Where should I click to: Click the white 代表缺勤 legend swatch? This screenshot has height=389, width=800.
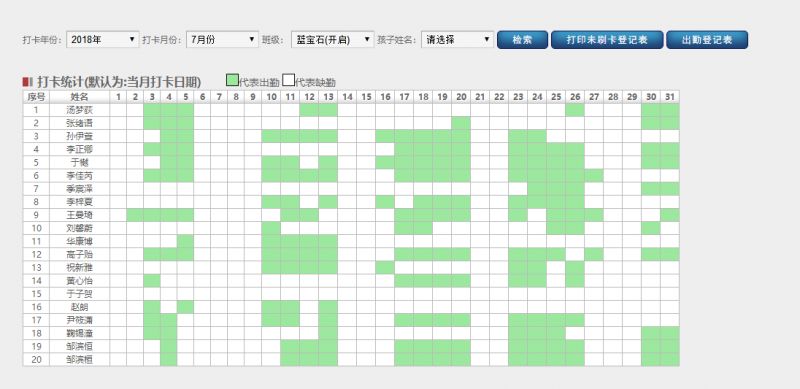click(x=289, y=80)
